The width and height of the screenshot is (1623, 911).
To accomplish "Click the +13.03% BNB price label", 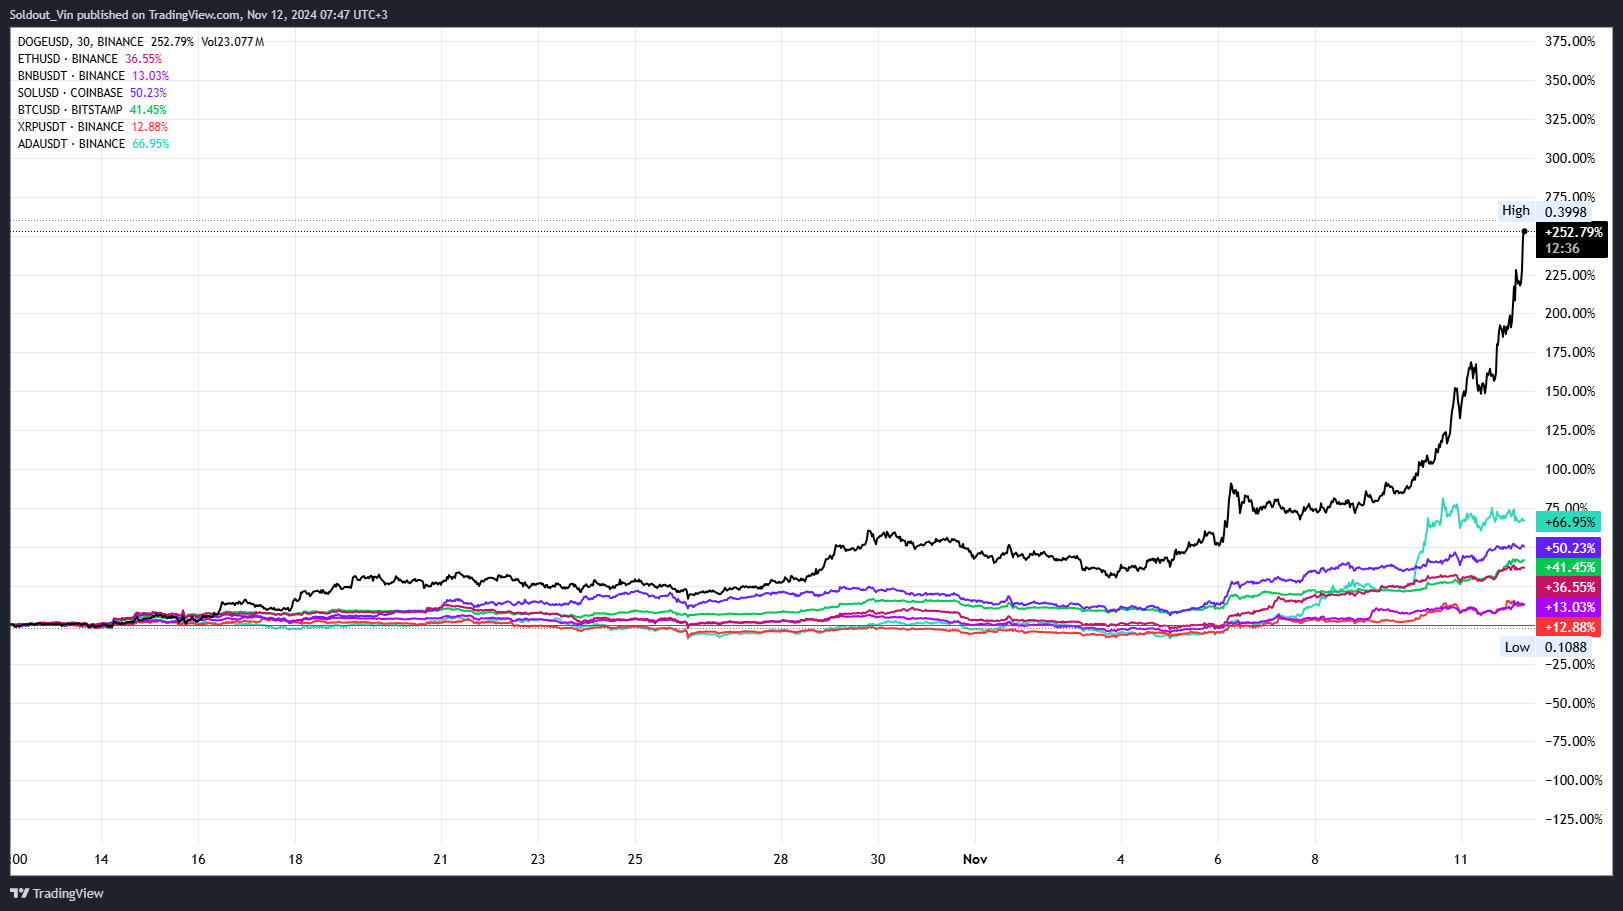I will tap(1568, 607).
